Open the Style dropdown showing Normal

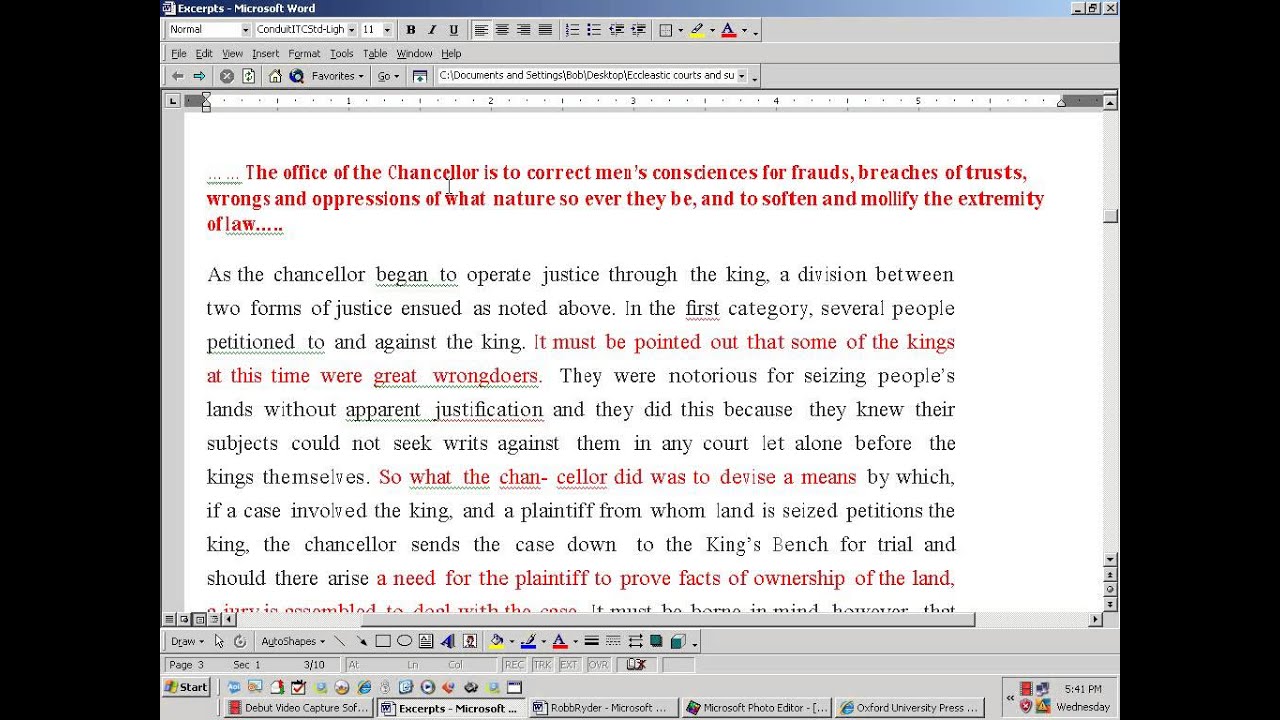pos(246,30)
